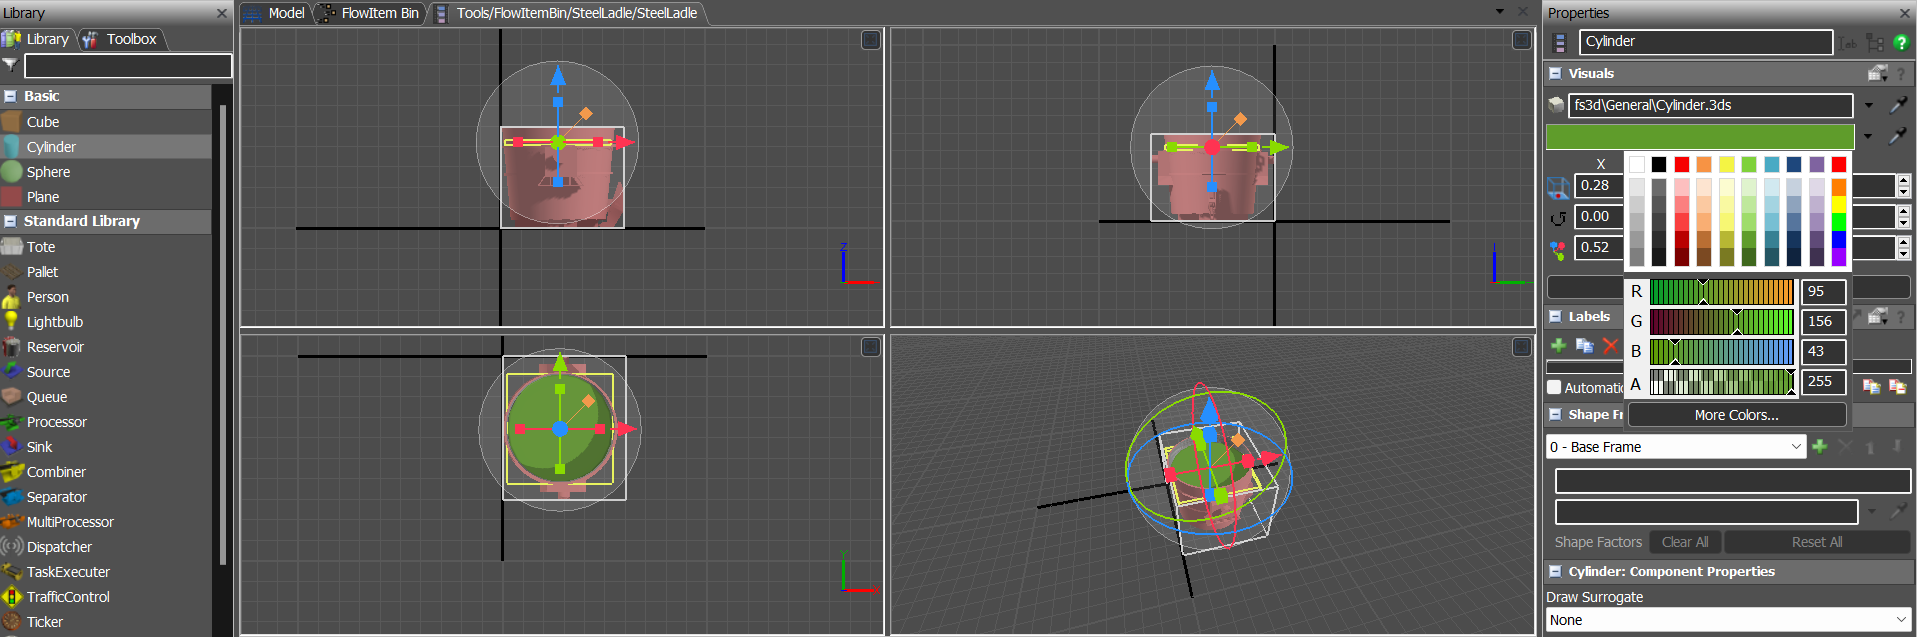Select the Sphere object in Basic library
This screenshot has height=637, width=1917.
[x=48, y=172]
